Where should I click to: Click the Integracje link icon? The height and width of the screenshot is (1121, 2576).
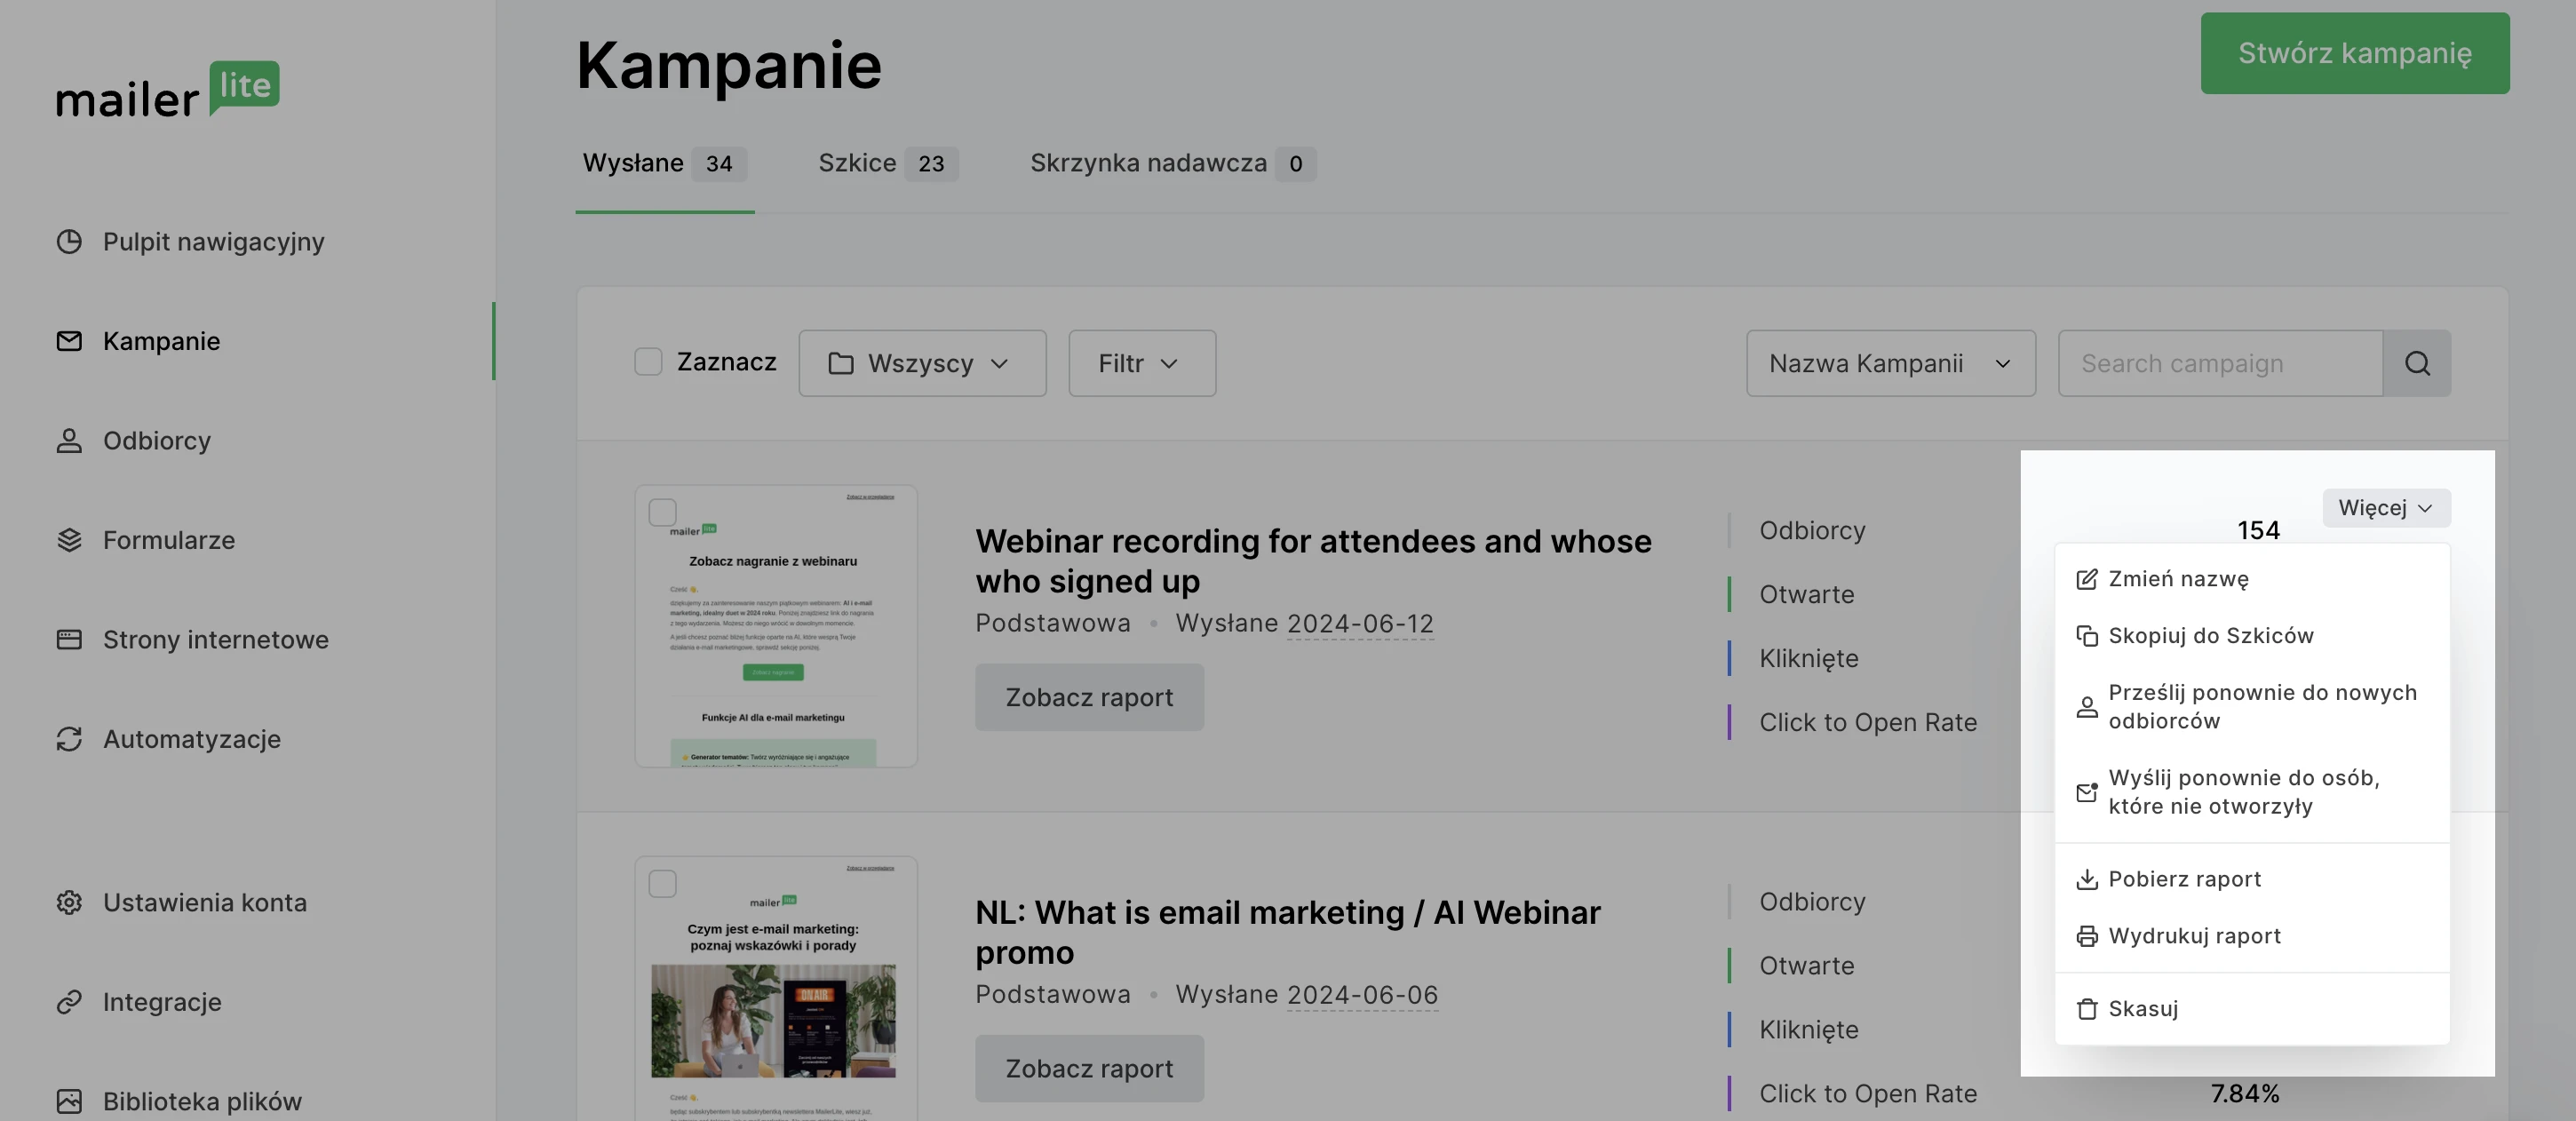69,1002
